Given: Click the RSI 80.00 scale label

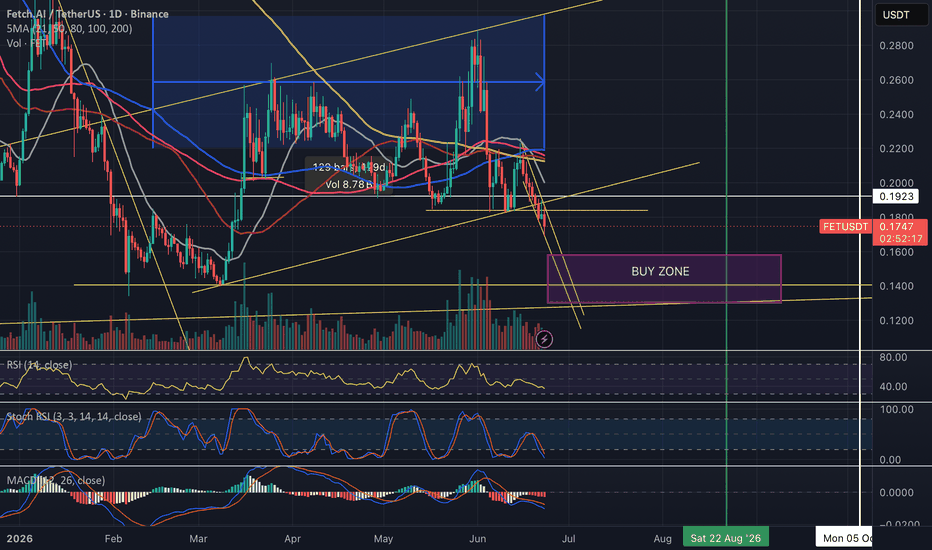Looking at the screenshot, I should click(893, 357).
